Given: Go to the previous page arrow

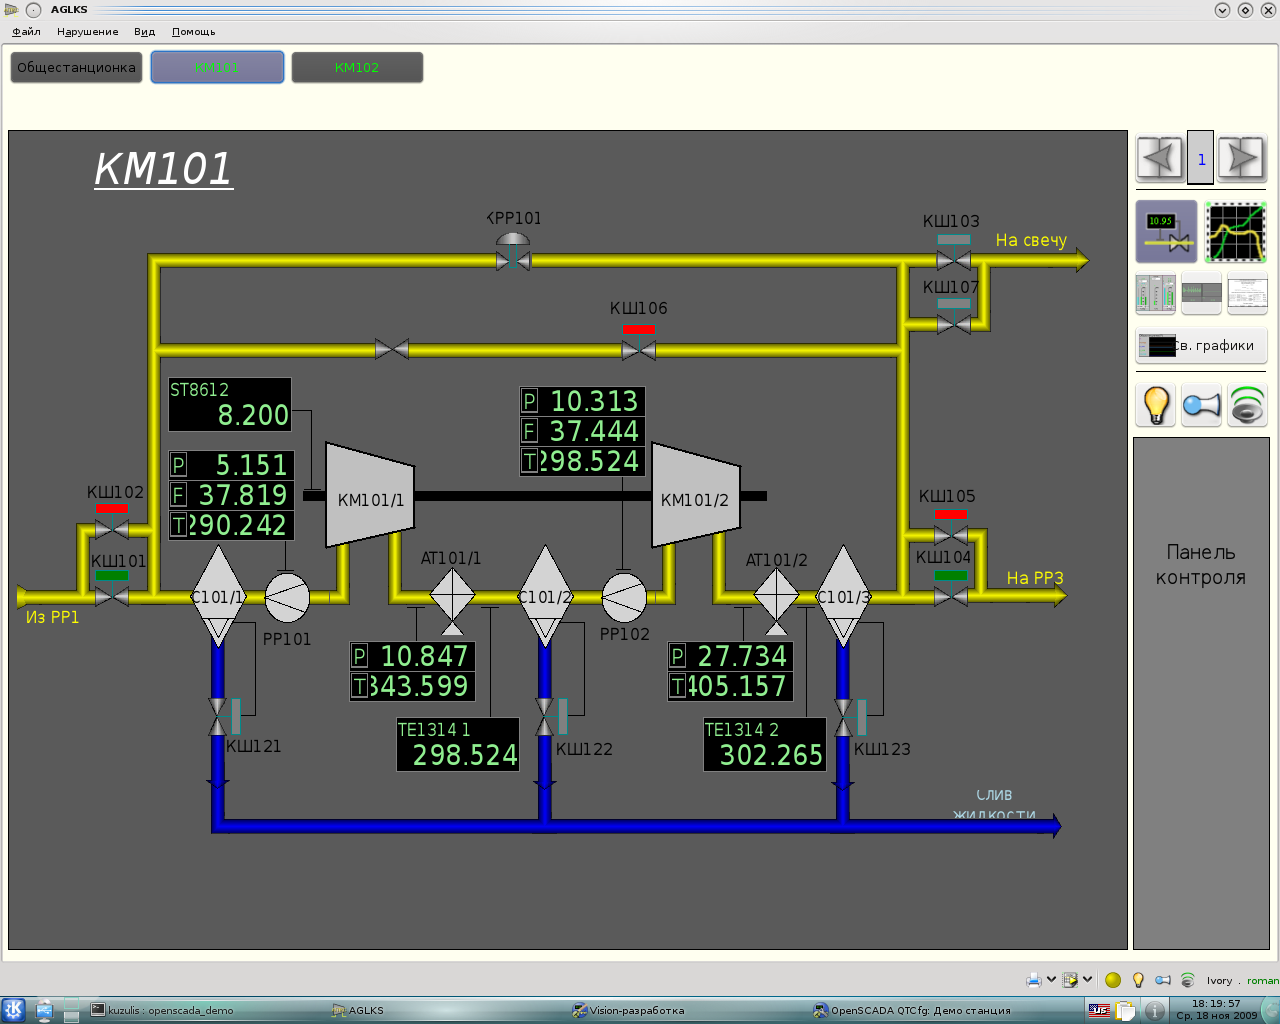Looking at the screenshot, I should 1160,158.
